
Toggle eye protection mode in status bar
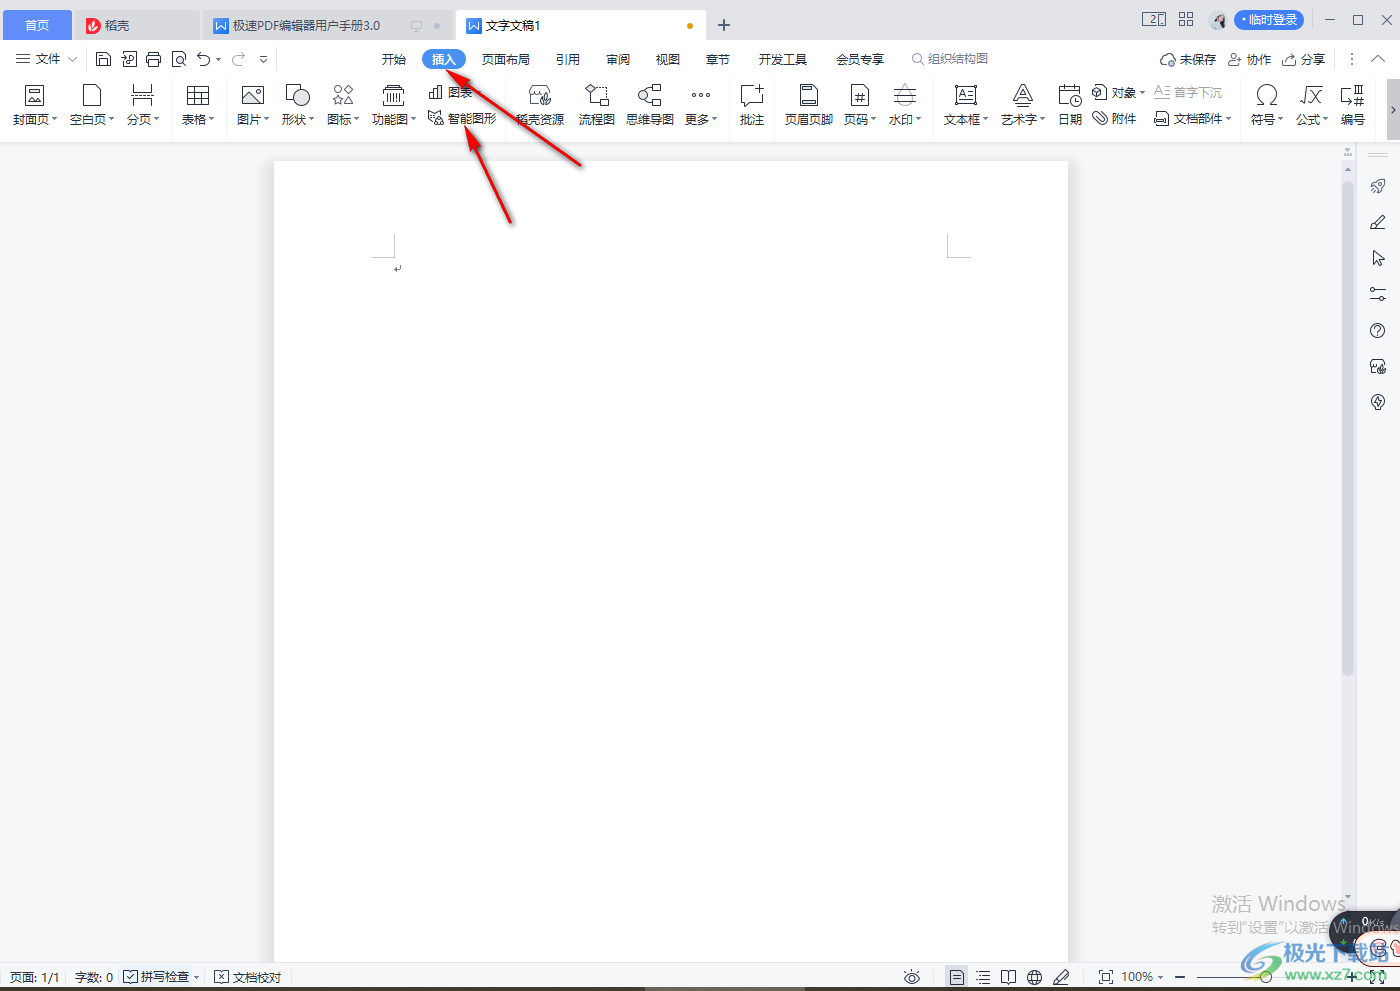(x=912, y=977)
